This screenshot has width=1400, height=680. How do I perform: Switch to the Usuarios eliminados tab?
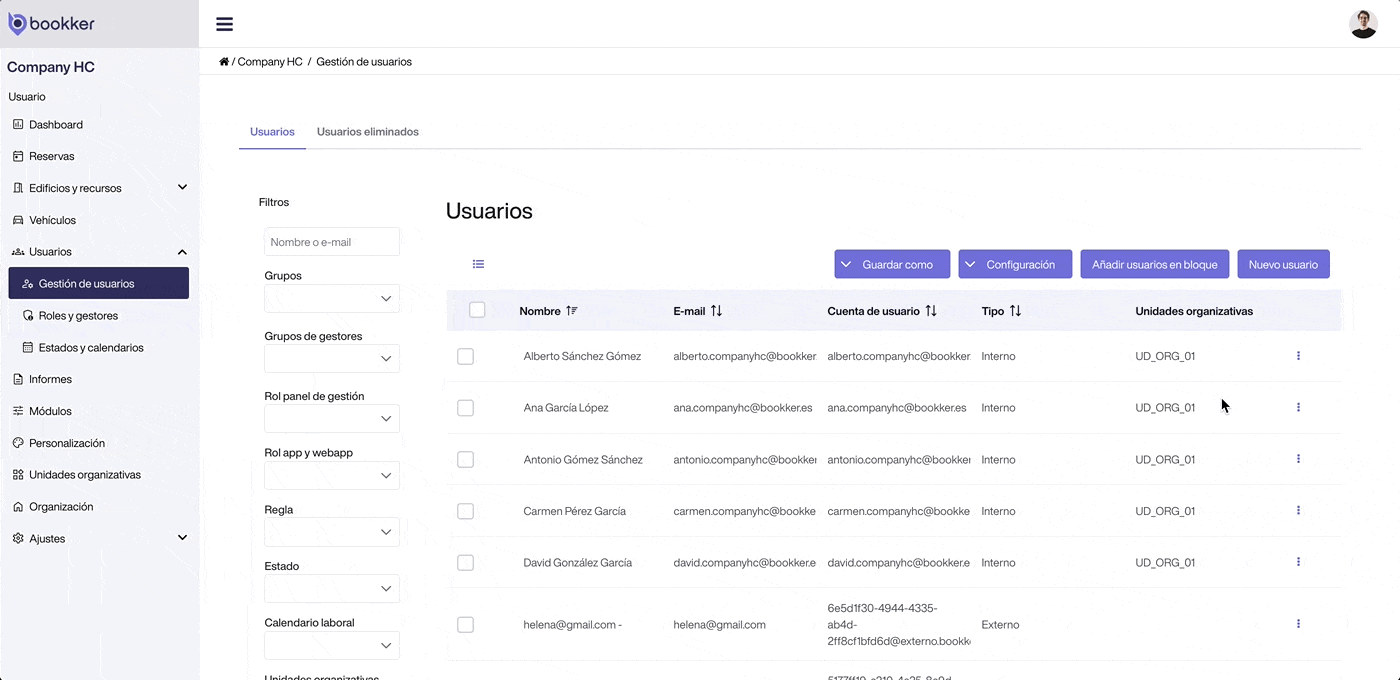[x=367, y=132]
